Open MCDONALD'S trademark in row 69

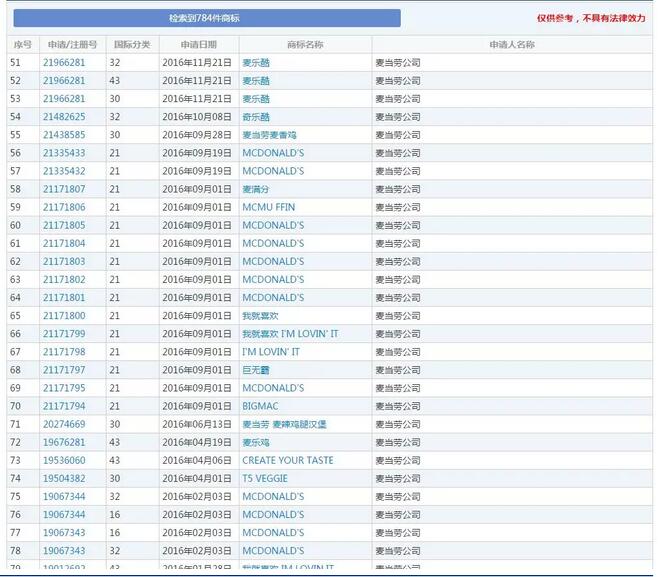[x=273, y=388]
